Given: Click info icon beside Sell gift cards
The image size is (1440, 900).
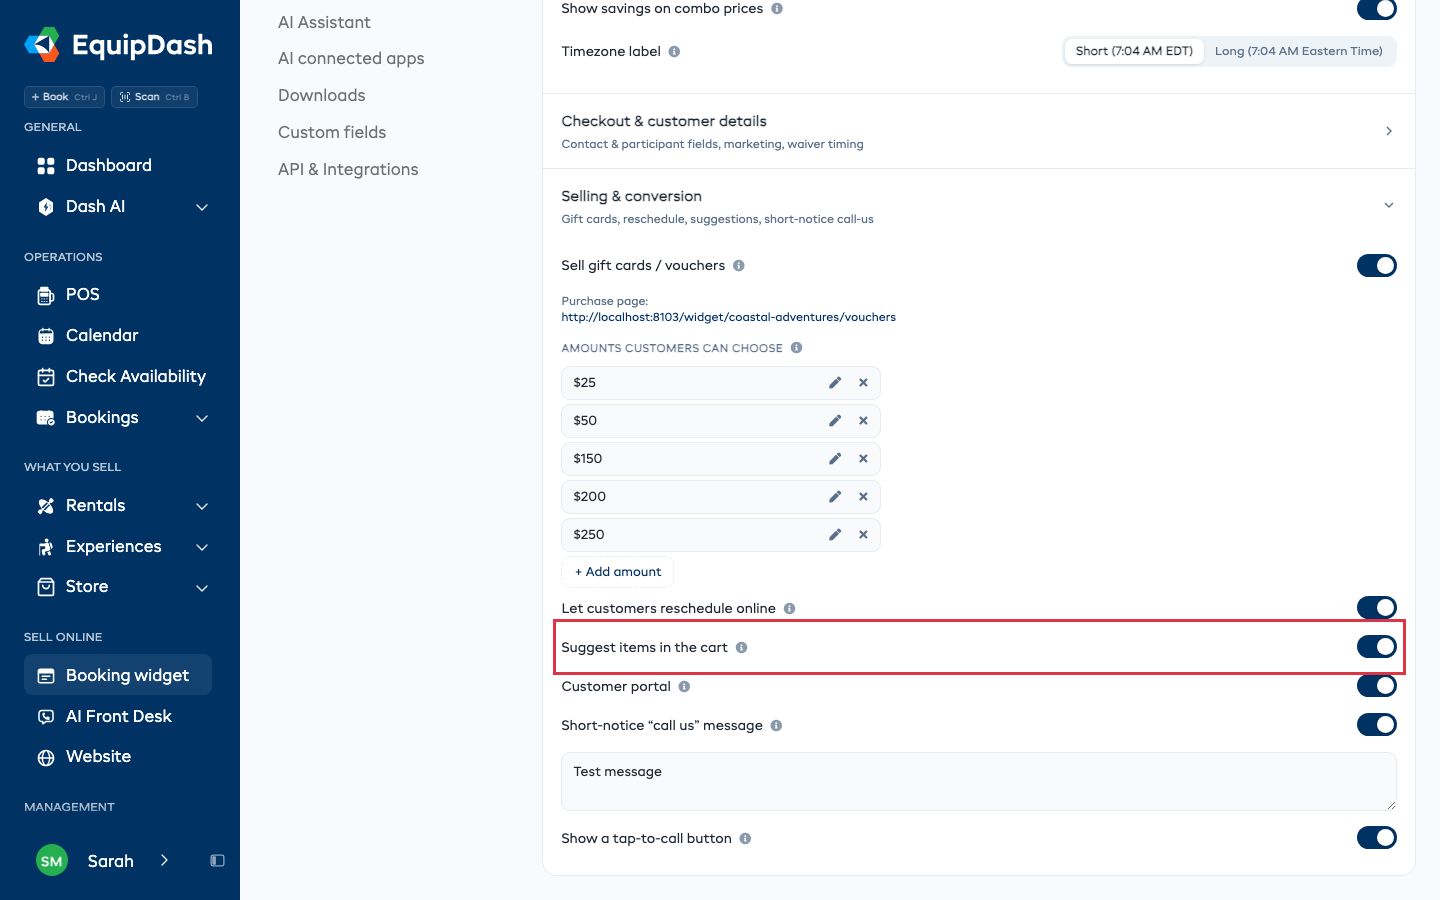Looking at the screenshot, I should [x=739, y=266].
